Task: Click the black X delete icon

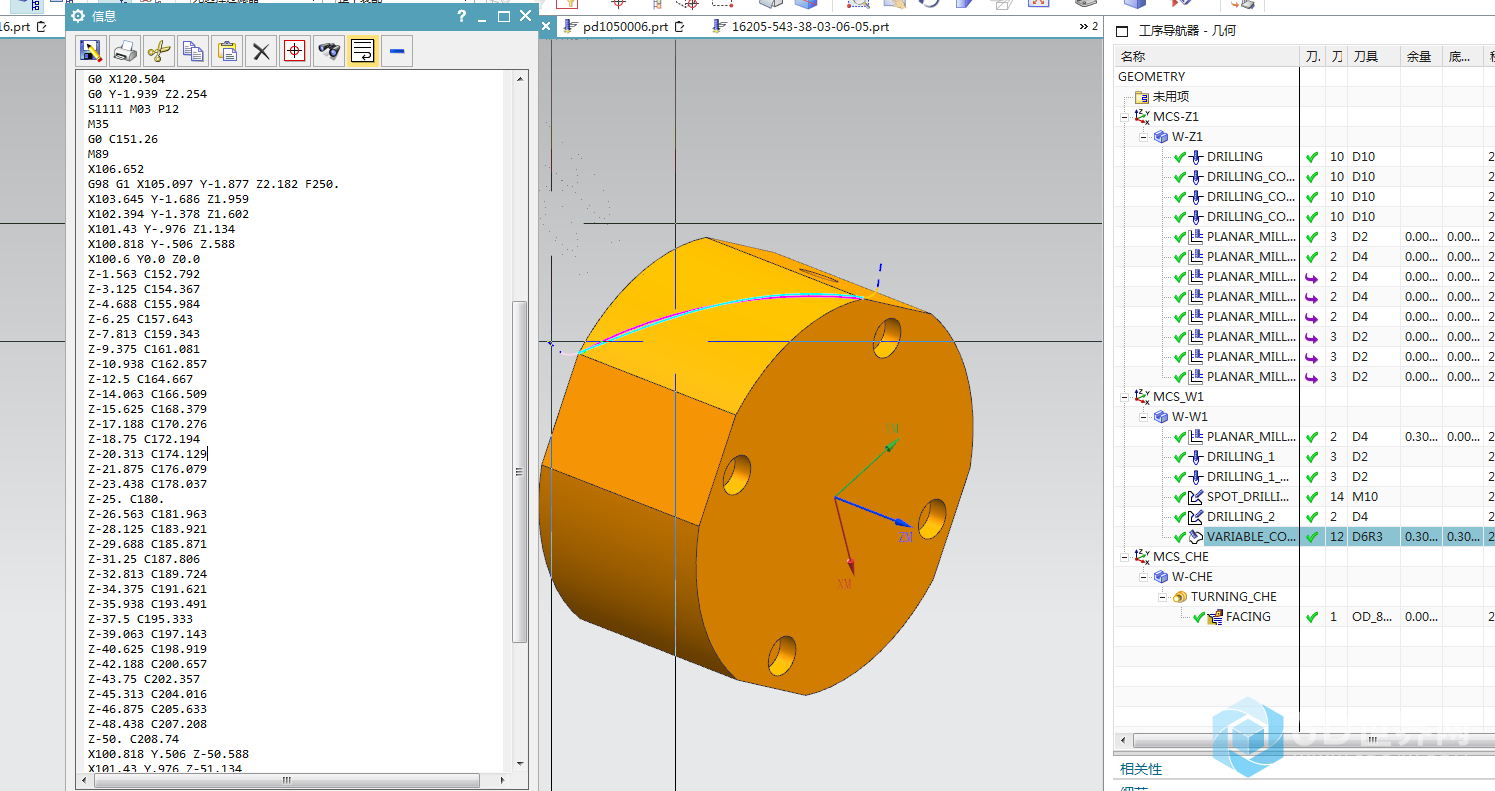Action: [261, 51]
